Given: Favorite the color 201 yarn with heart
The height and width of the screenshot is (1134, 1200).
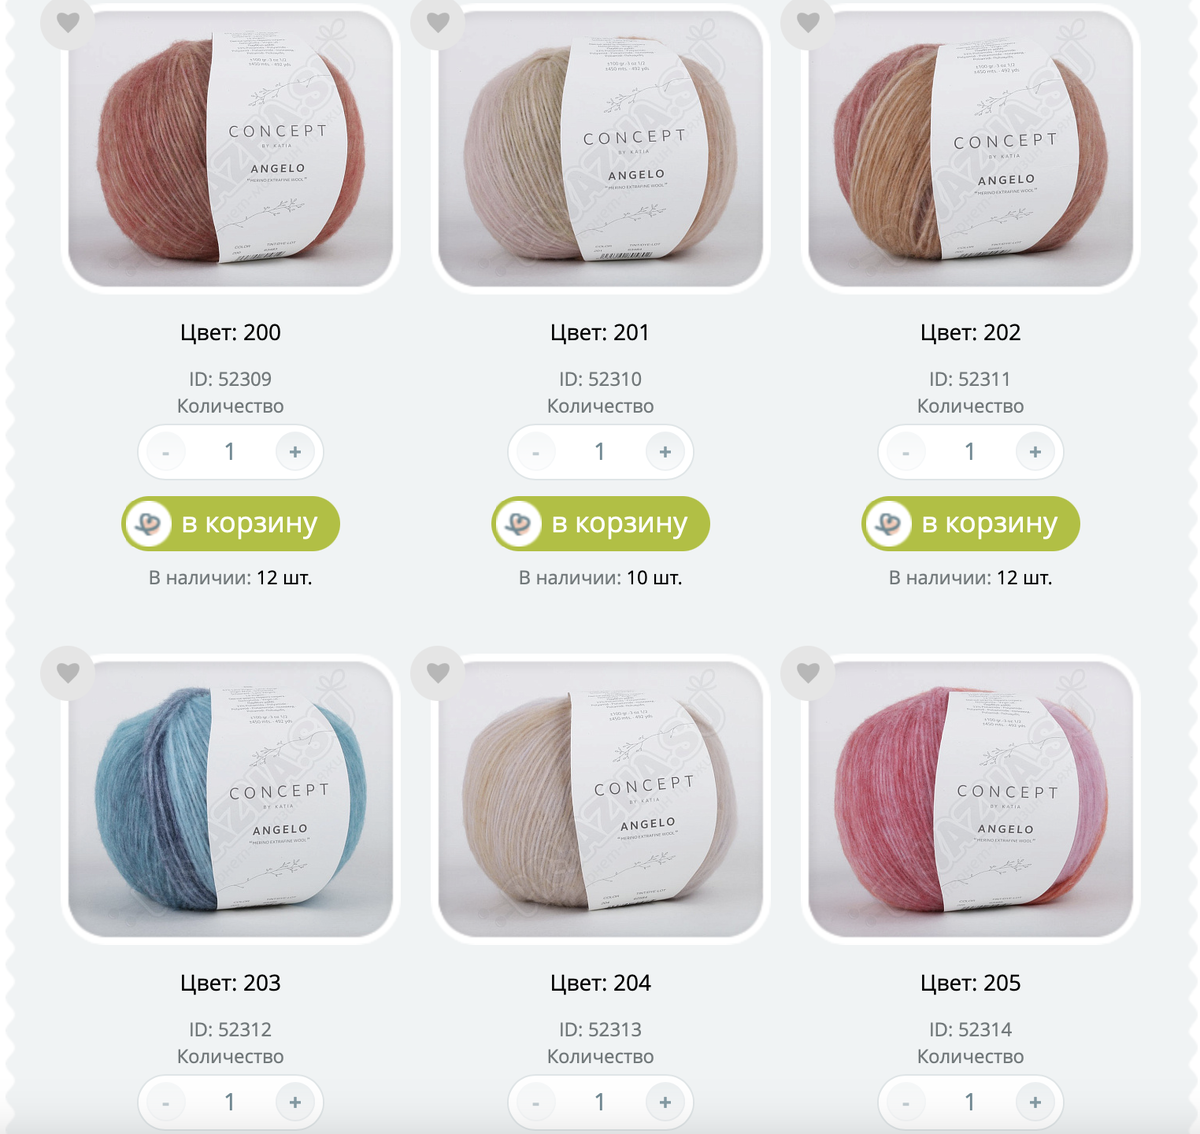Looking at the screenshot, I should click(x=438, y=22).
